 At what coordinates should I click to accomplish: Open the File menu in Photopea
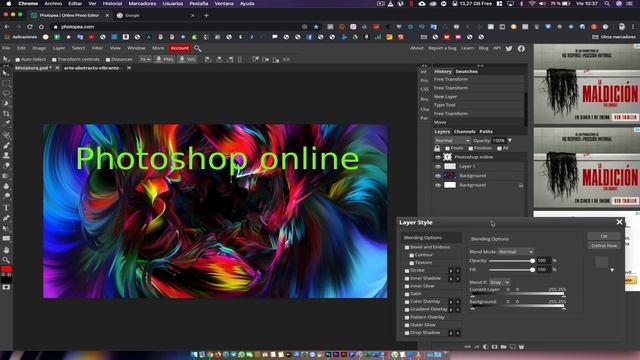tap(6, 48)
